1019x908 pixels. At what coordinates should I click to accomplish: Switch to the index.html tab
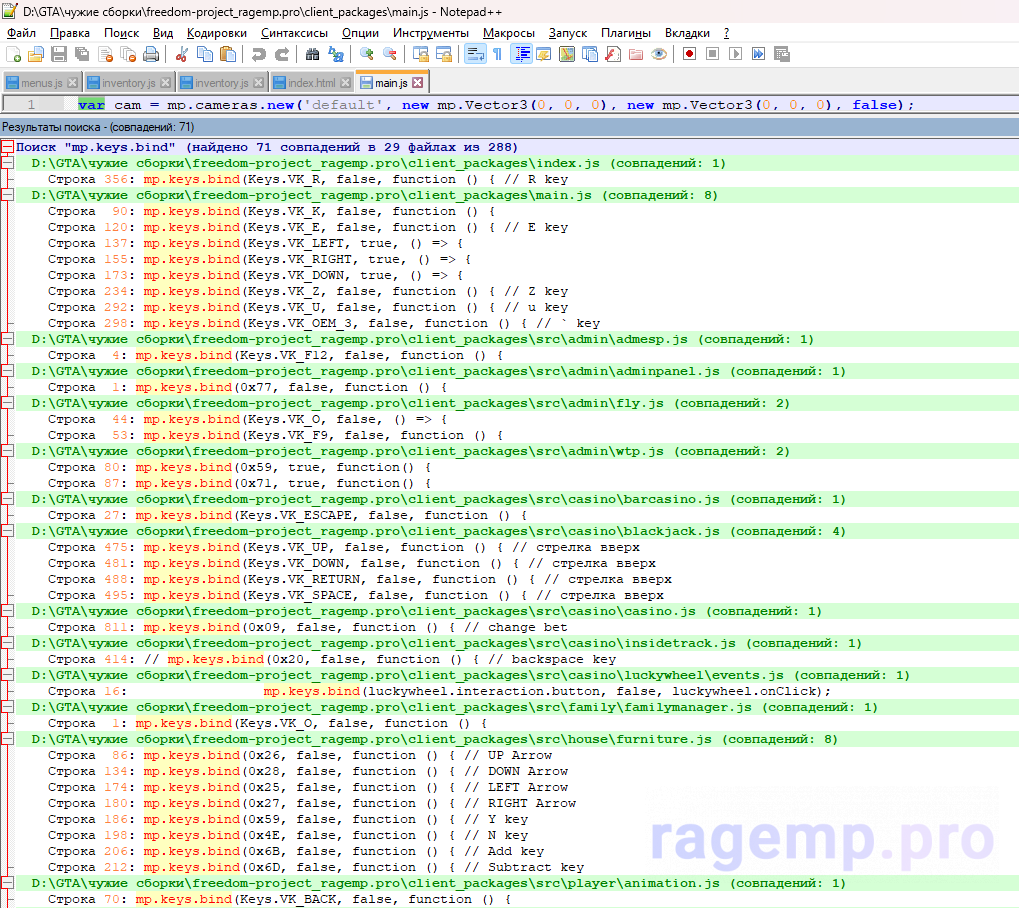click(x=311, y=83)
